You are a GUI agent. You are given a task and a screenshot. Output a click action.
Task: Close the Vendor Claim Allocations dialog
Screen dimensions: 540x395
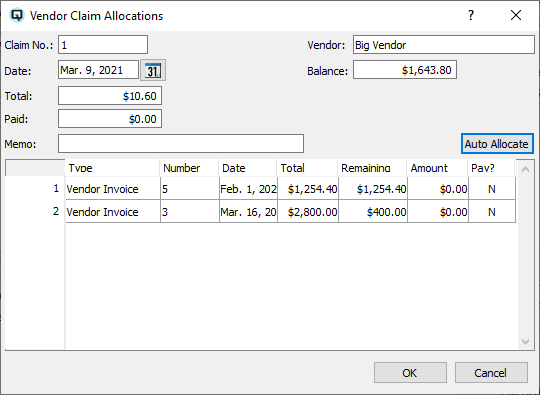(x=516, y=15)
